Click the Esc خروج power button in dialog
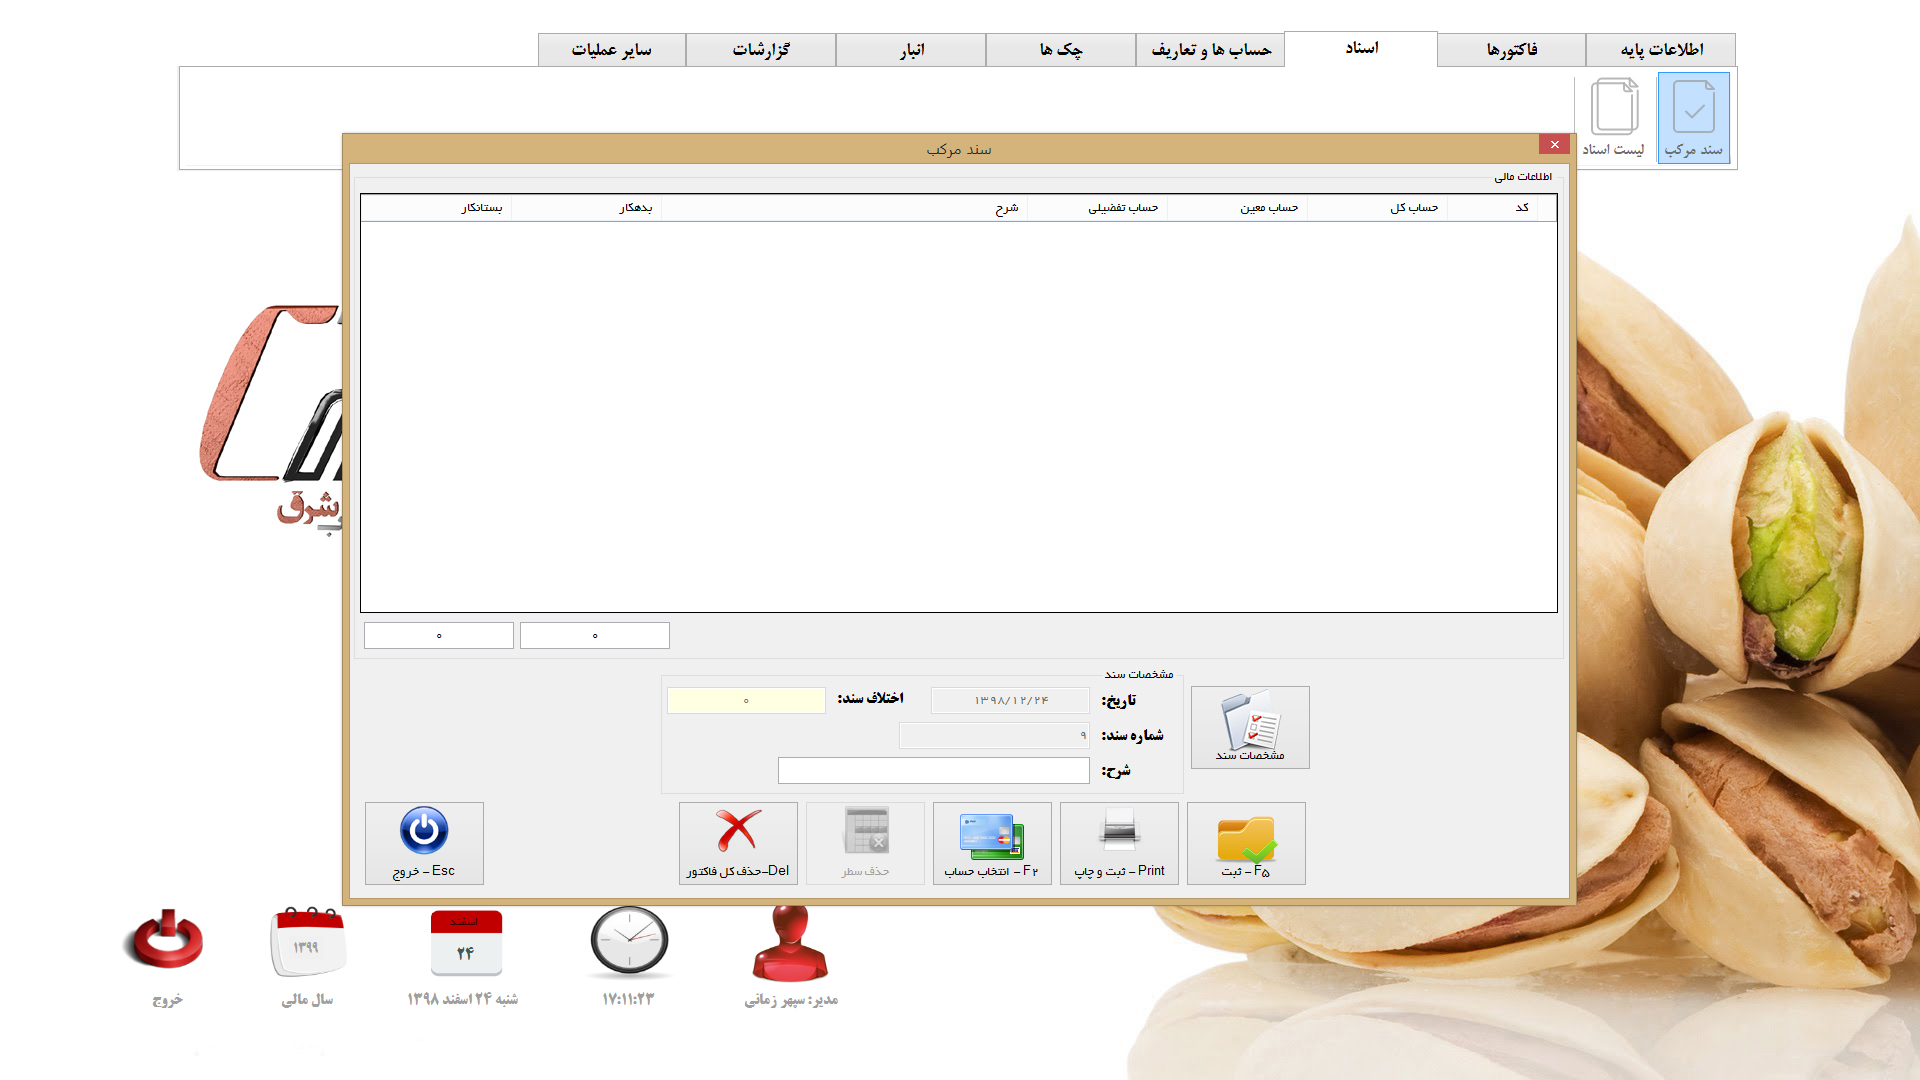The width and height of the screenshot is (1920, 1080). 424,843
